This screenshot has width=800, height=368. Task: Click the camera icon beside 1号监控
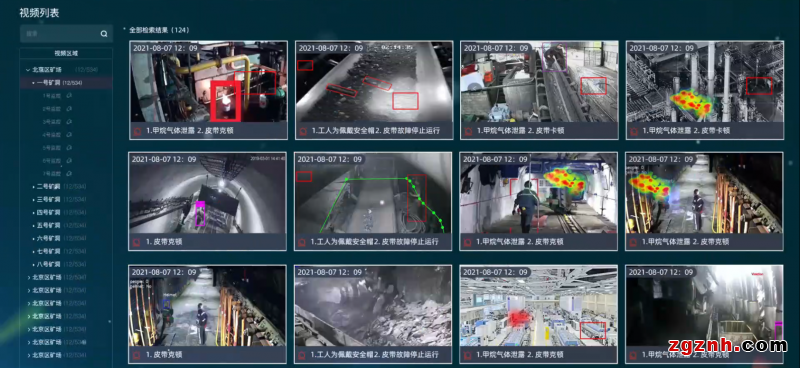click(69, 95)
